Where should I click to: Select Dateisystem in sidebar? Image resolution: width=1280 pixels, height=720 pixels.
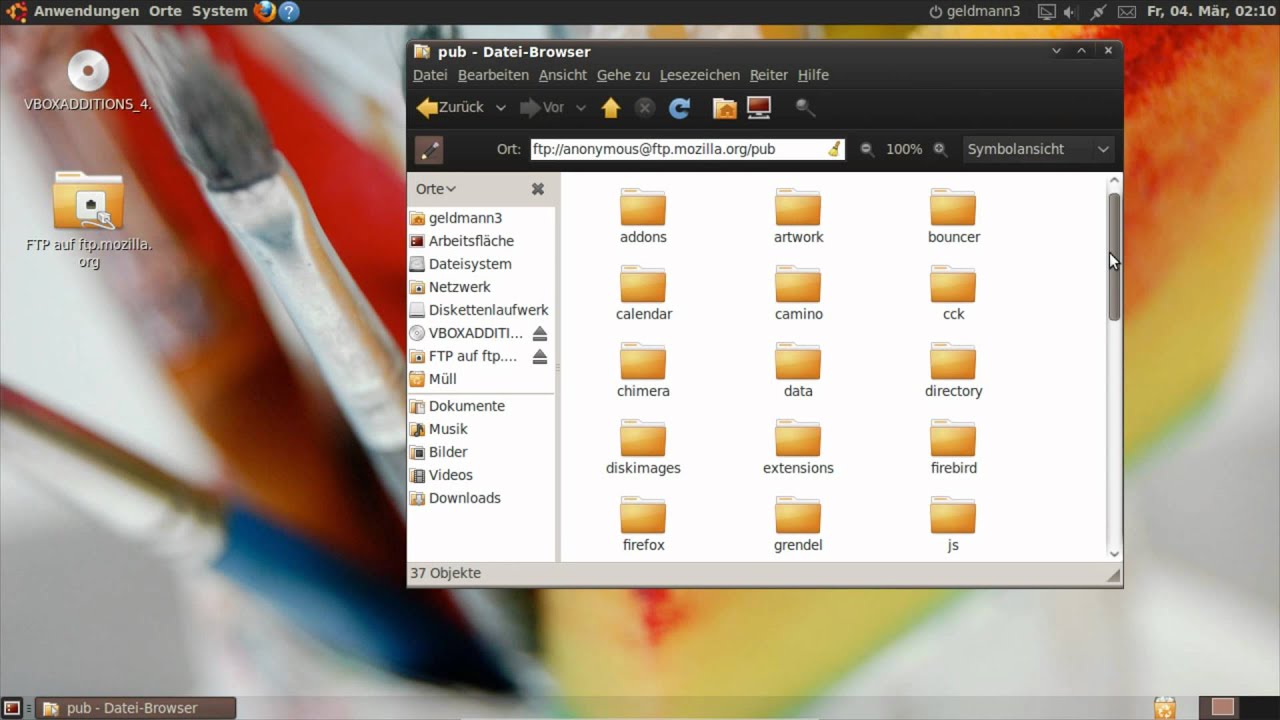[x=480, y=264]
